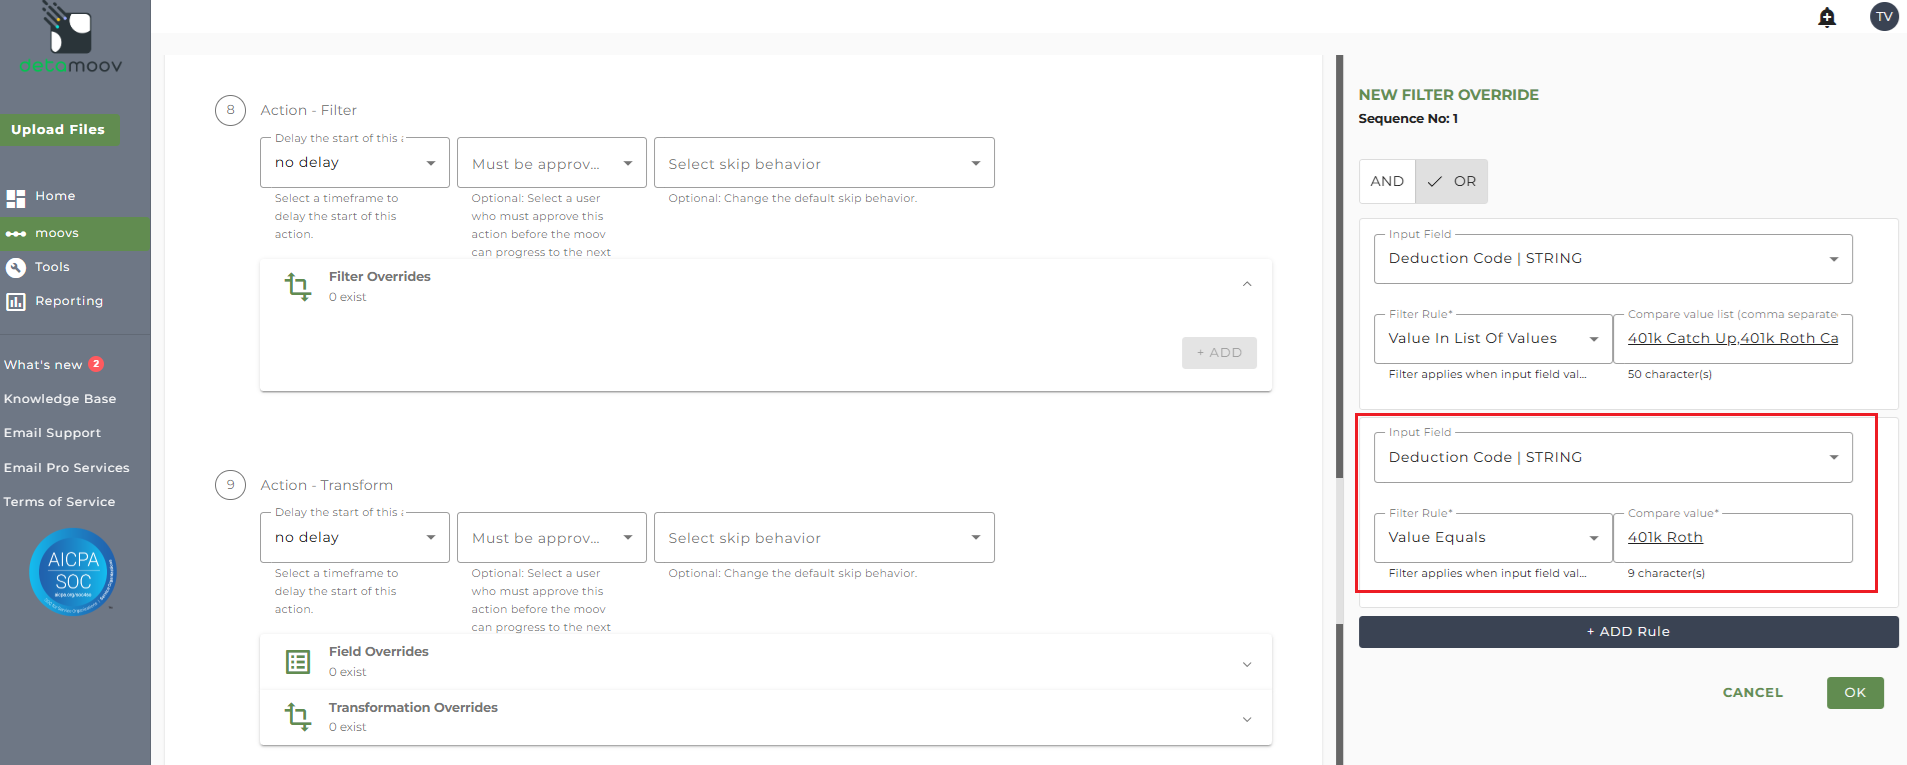Collapse the Filter Overrides panel
1907x765 pixels.
coord(1247,285)
